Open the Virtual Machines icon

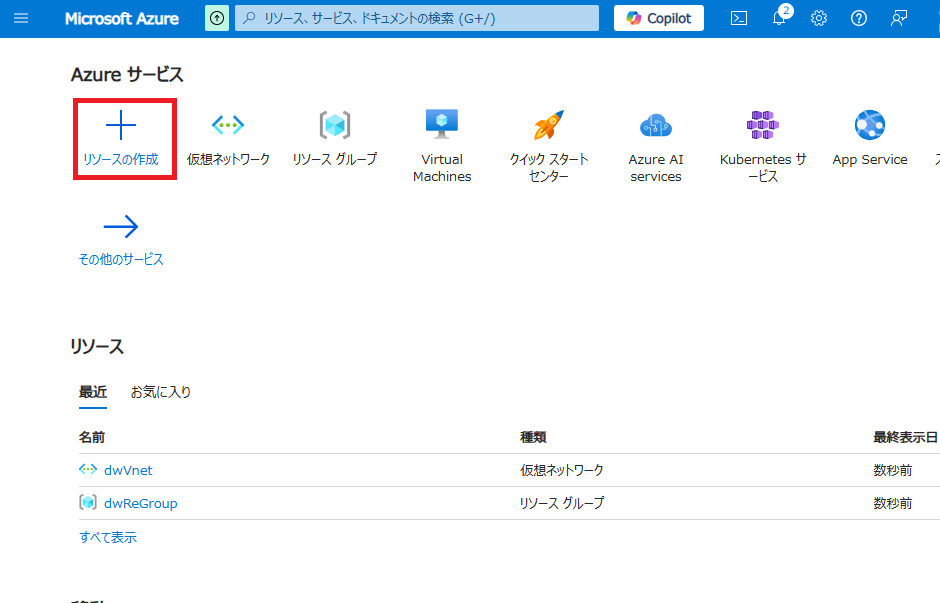[x=442, y=124]
